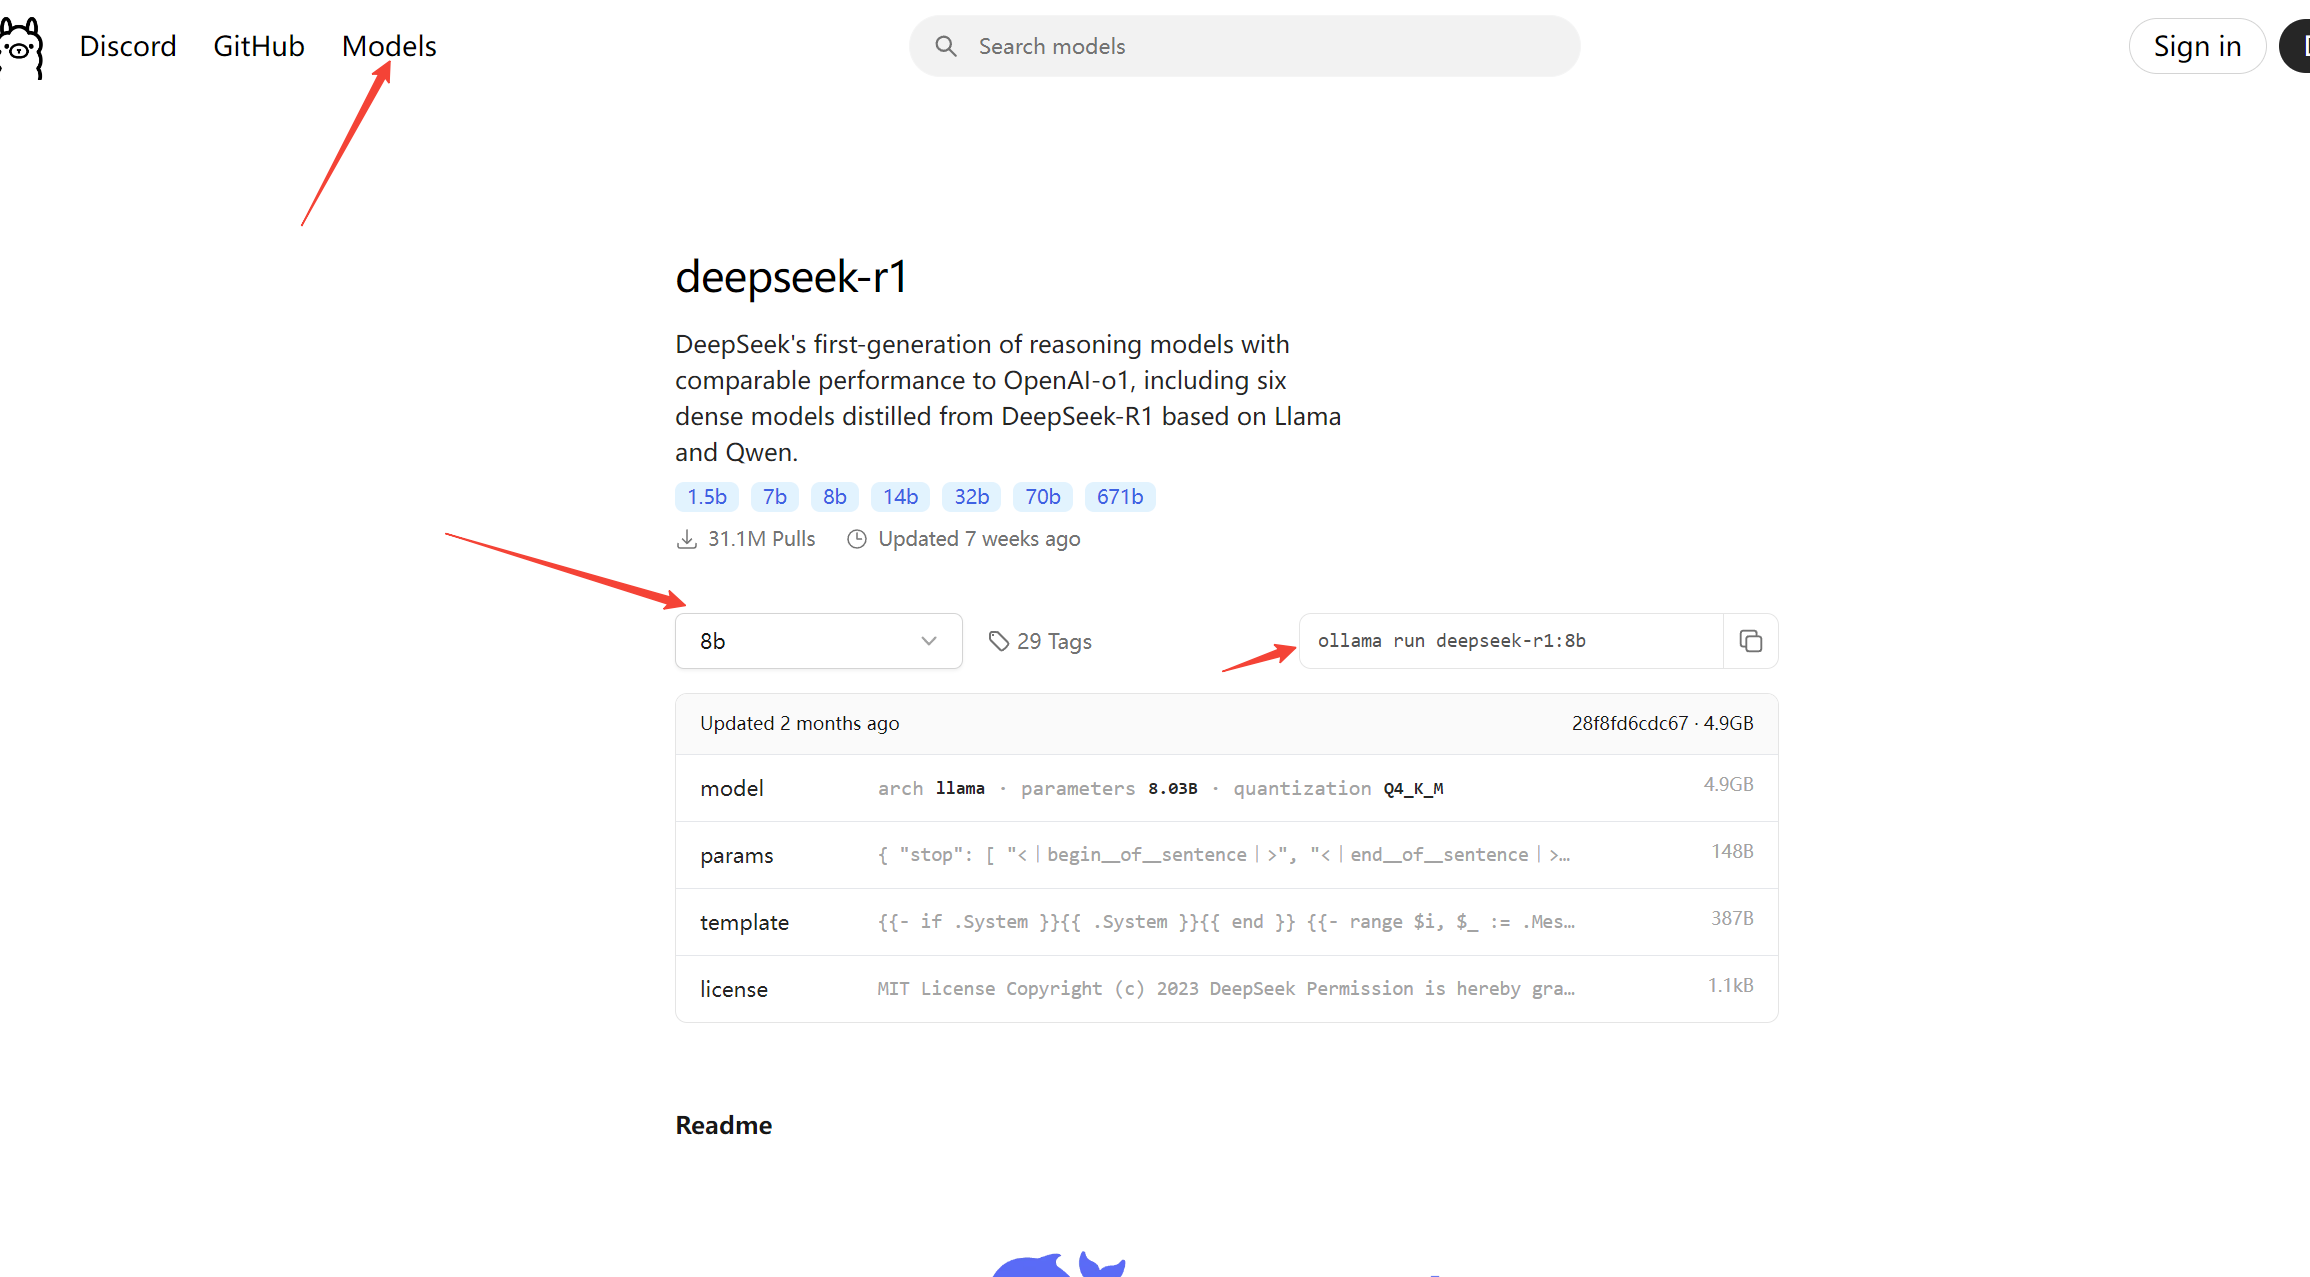
Task: Click the tag icon beside 29 Tags
Action: tap(1000, 641)
